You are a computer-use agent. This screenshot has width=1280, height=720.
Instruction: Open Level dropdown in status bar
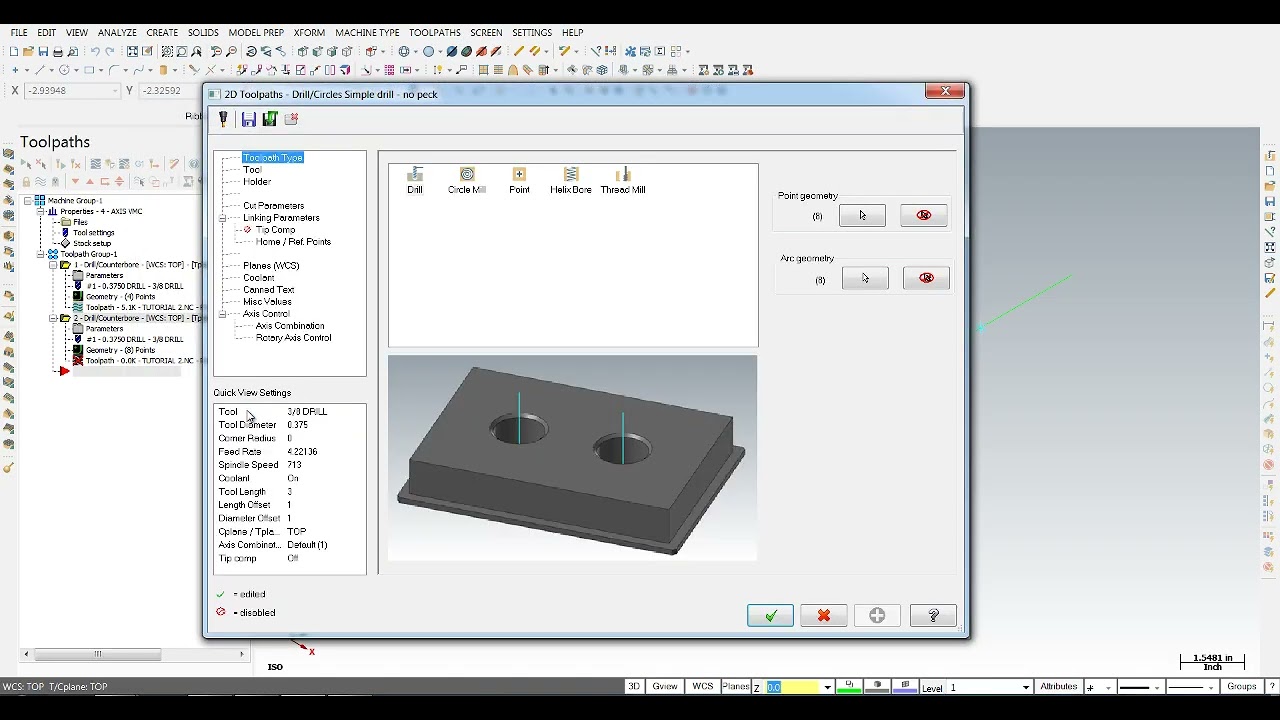(1025, 688)
